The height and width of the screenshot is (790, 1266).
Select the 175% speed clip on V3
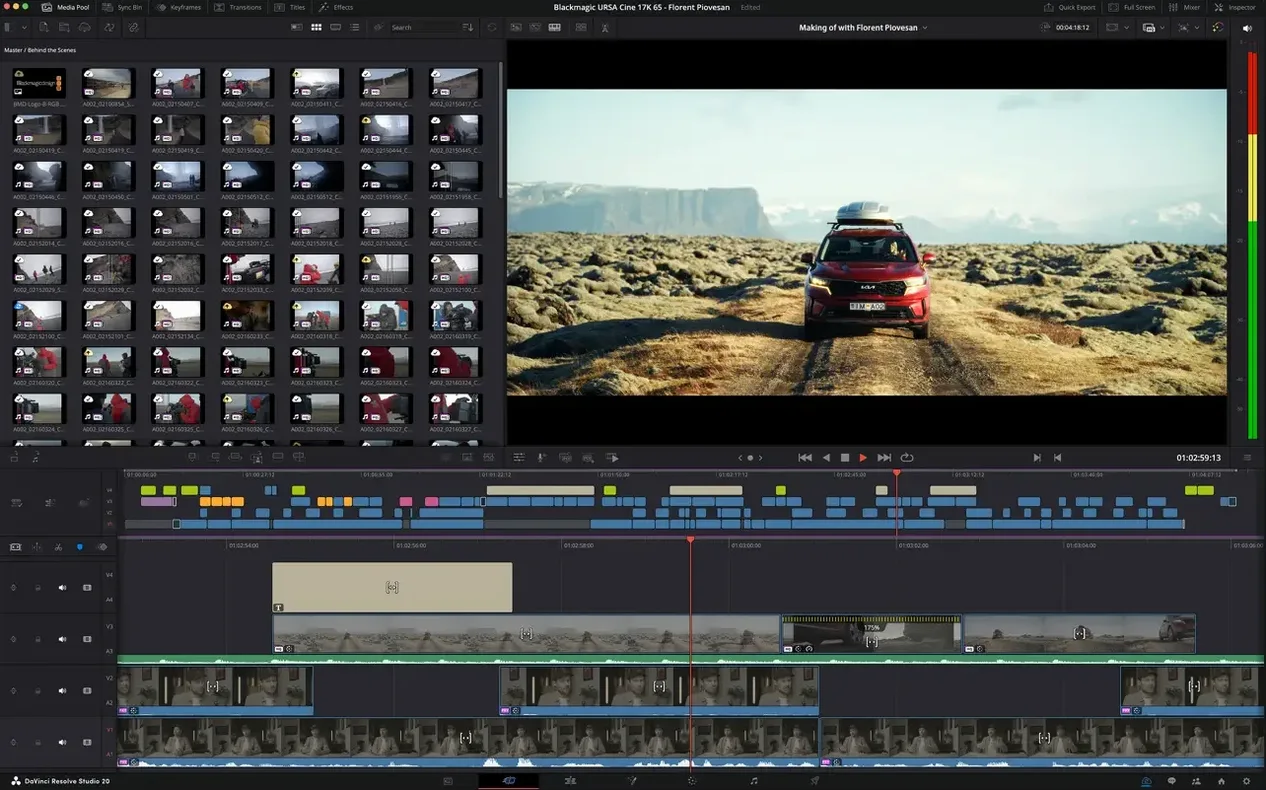point(871,634)
